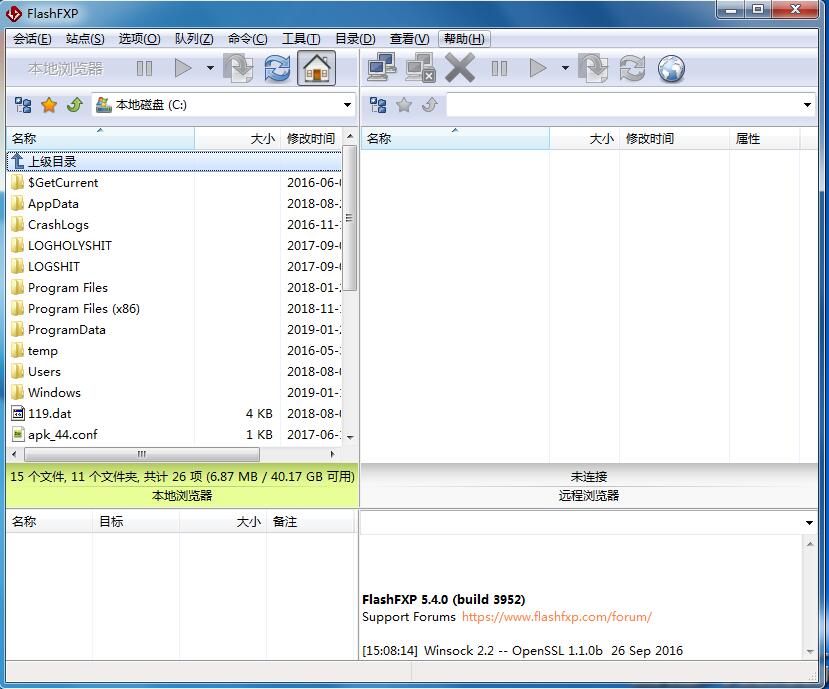
Task: Click the local pane transfer queue icon
Action: click(238, 68)
